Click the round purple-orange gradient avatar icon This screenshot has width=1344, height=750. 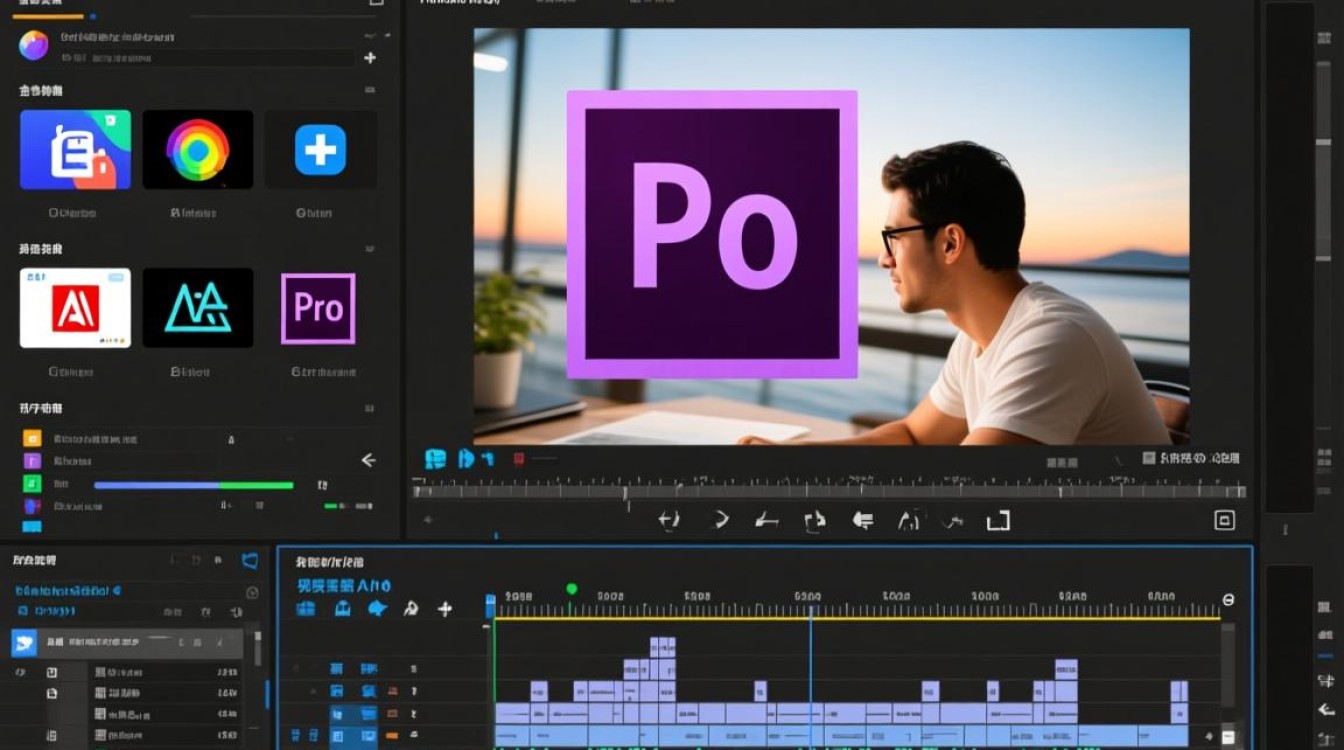pyautogui.click(x=34, y=45)
